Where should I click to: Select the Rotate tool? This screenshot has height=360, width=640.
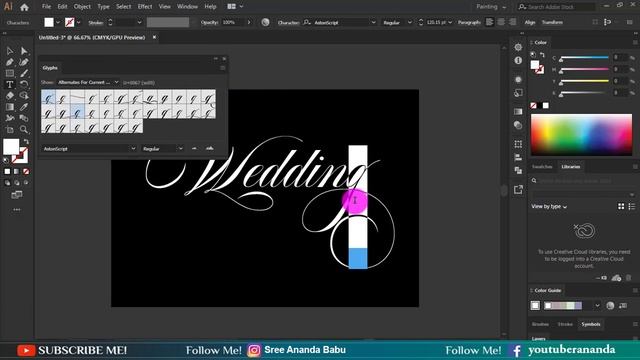pyautogui.click(x=24, y=84)
